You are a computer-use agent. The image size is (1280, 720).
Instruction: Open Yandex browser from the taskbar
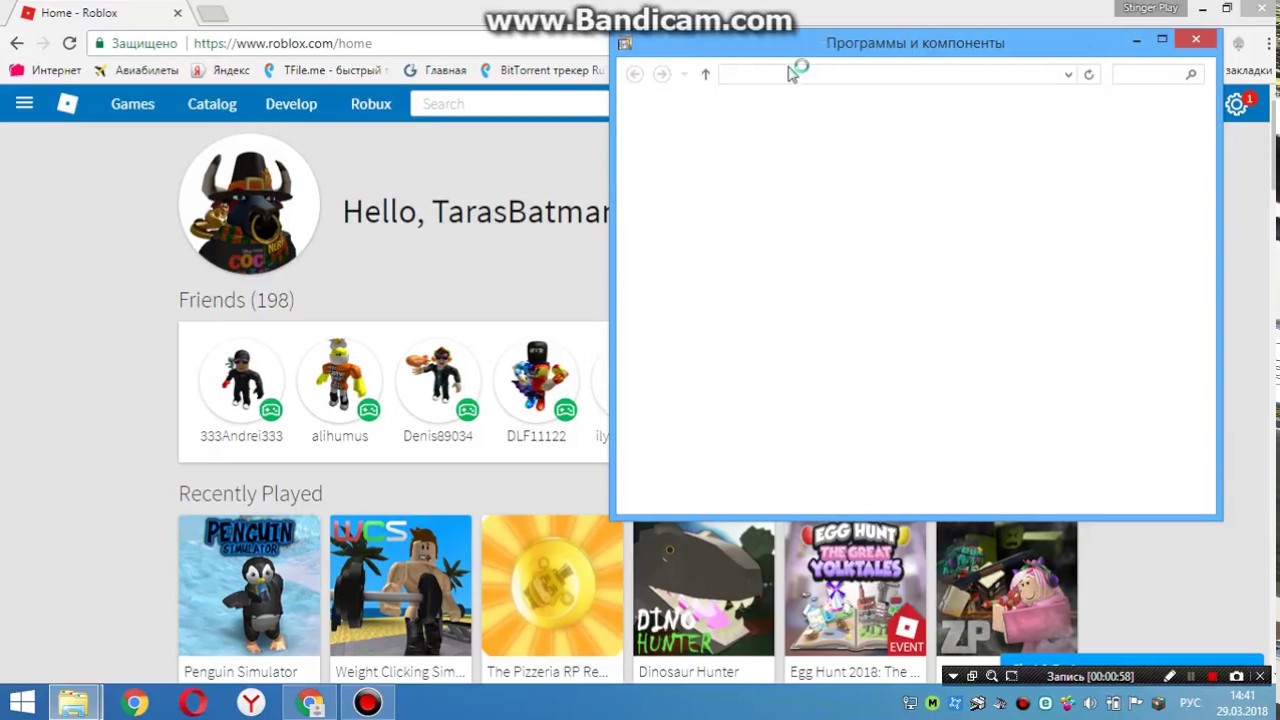pyautogui.click(x=251, y=702)
